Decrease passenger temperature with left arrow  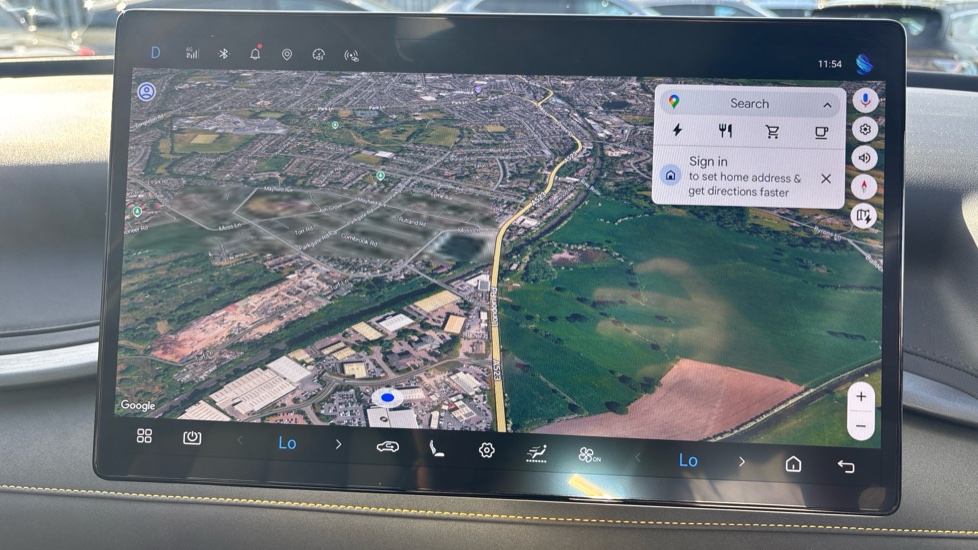(637, 458)
